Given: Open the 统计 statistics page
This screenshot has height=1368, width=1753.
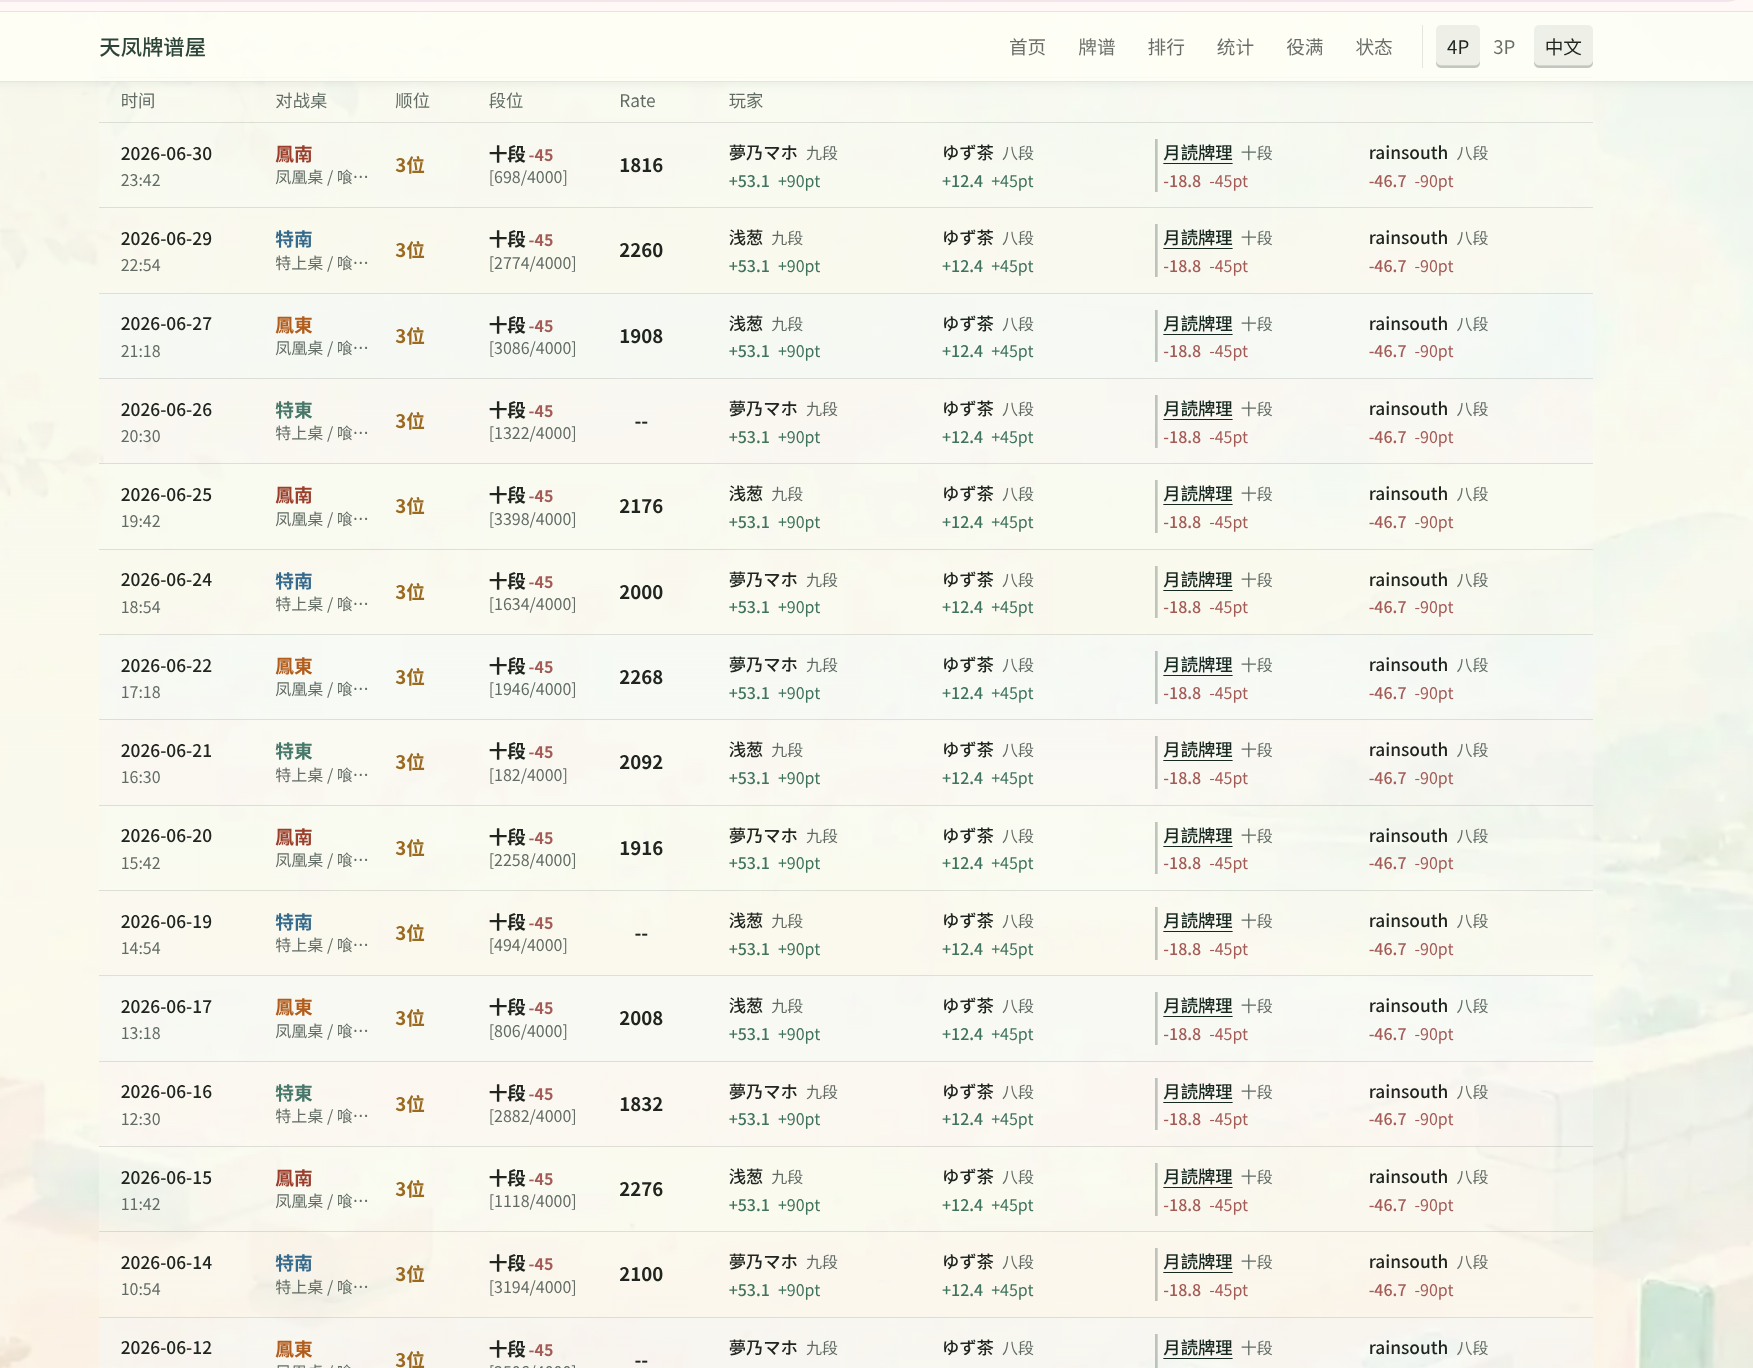Looking at the screenshot, I should coord(1235,47).
